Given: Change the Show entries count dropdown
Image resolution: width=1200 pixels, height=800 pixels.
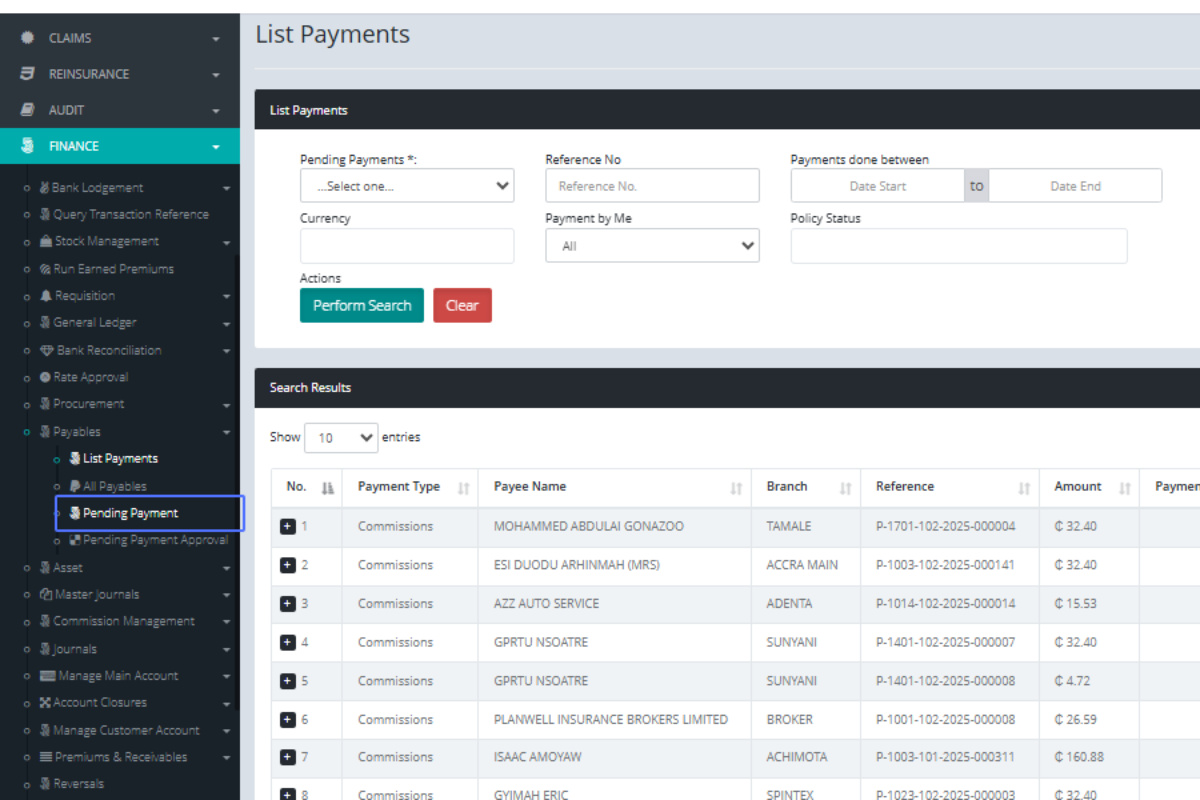Looking at the screenshot, I should coord(341,438).
